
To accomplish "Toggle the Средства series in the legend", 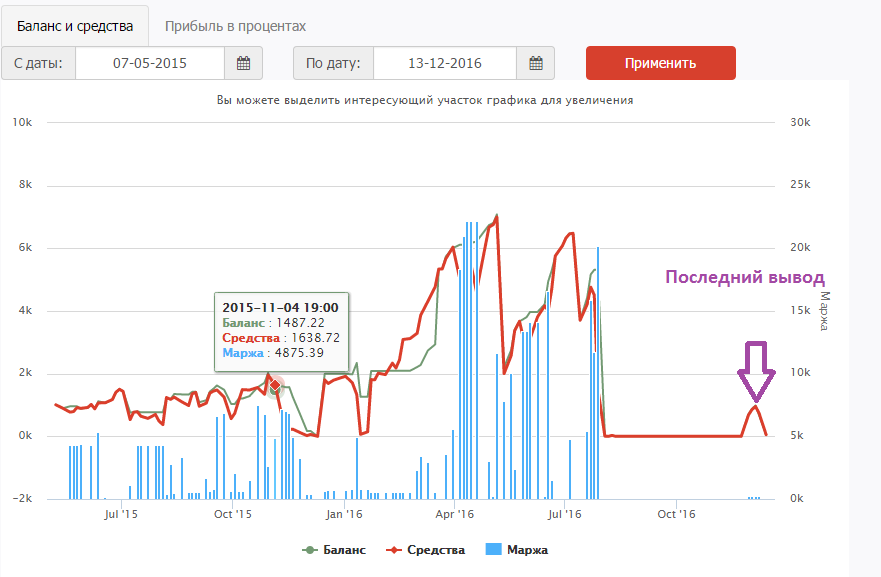I will coord(425,550).
